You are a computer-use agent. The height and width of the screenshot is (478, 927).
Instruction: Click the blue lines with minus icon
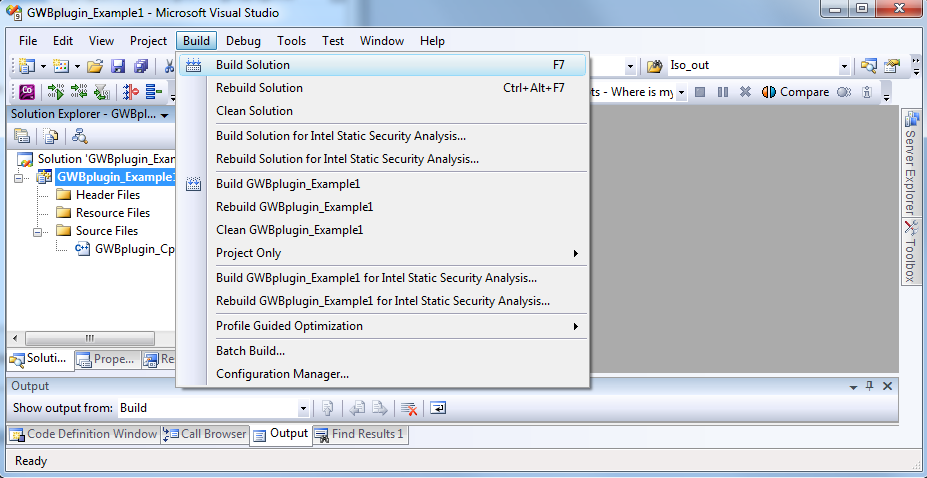pyautogui.click(x=154, y=92)
